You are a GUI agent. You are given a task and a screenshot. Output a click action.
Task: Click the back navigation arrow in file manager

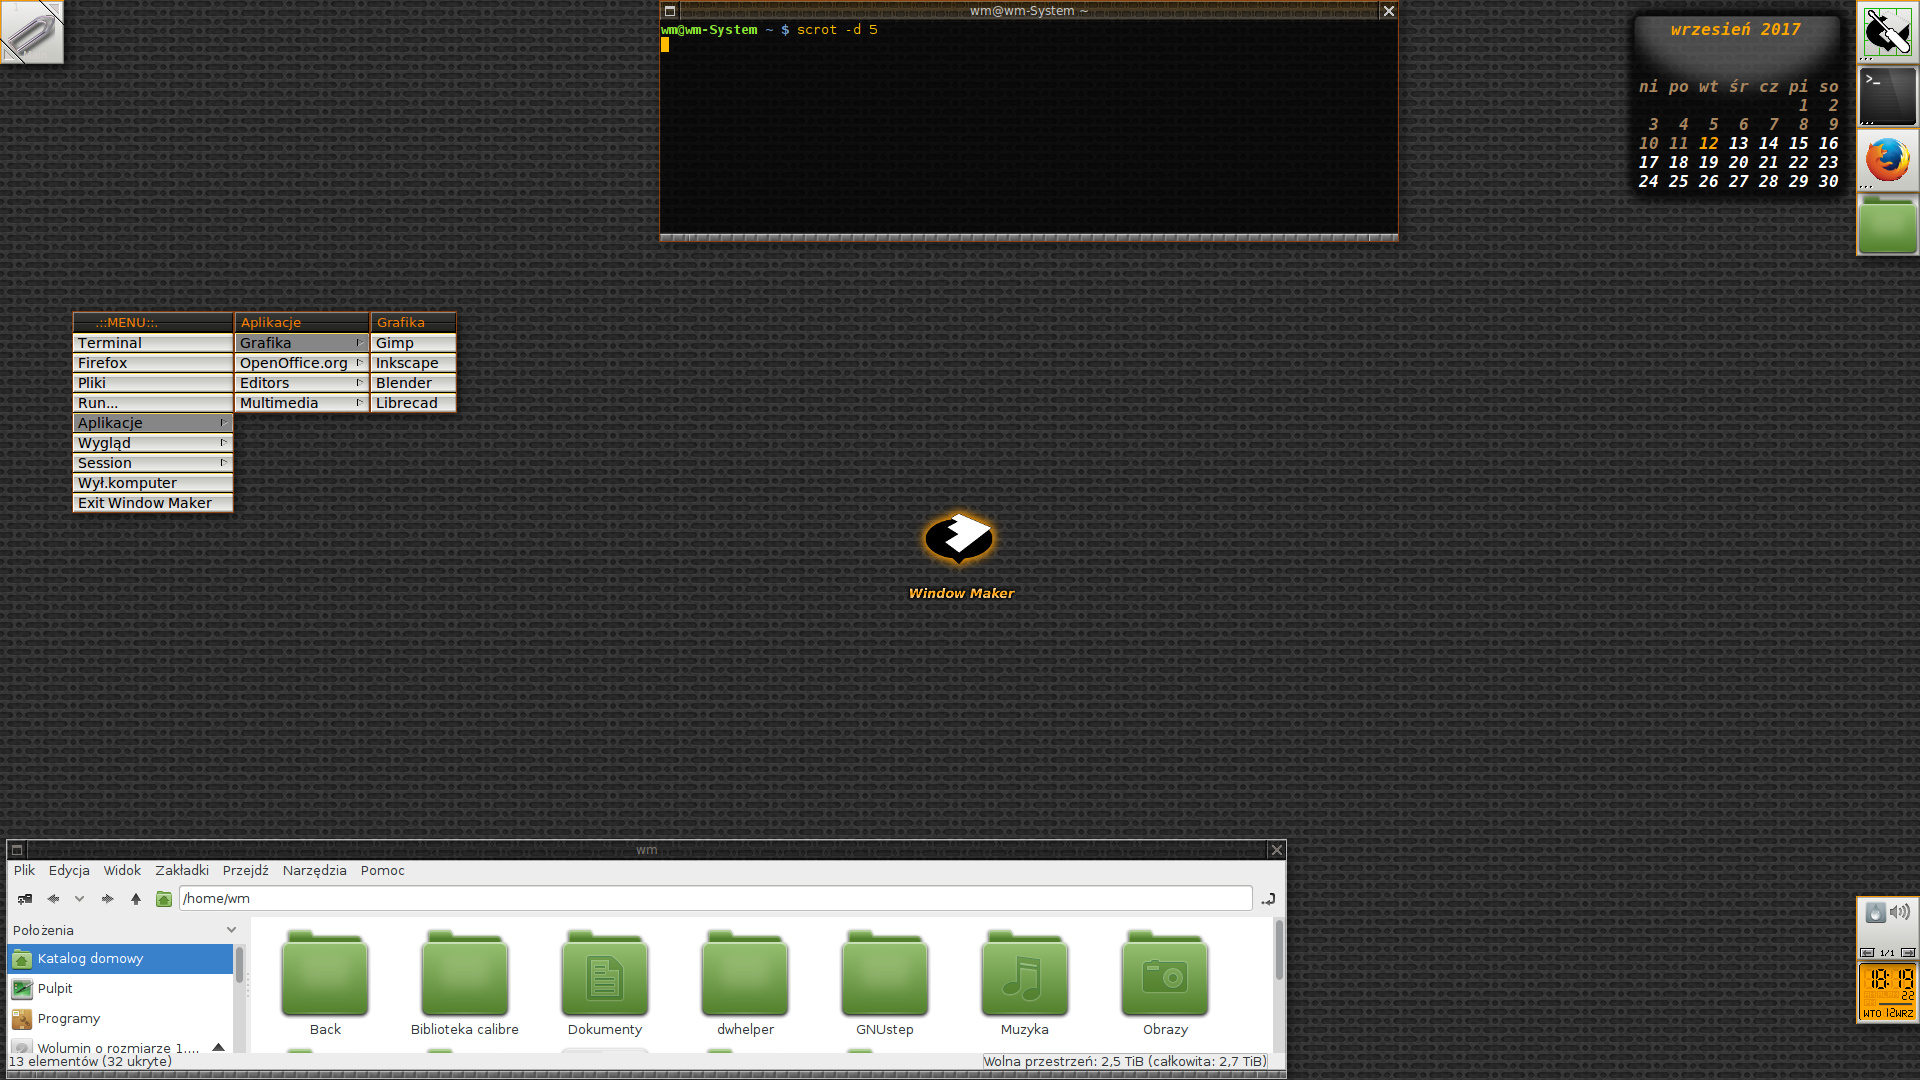coord(53,899)
